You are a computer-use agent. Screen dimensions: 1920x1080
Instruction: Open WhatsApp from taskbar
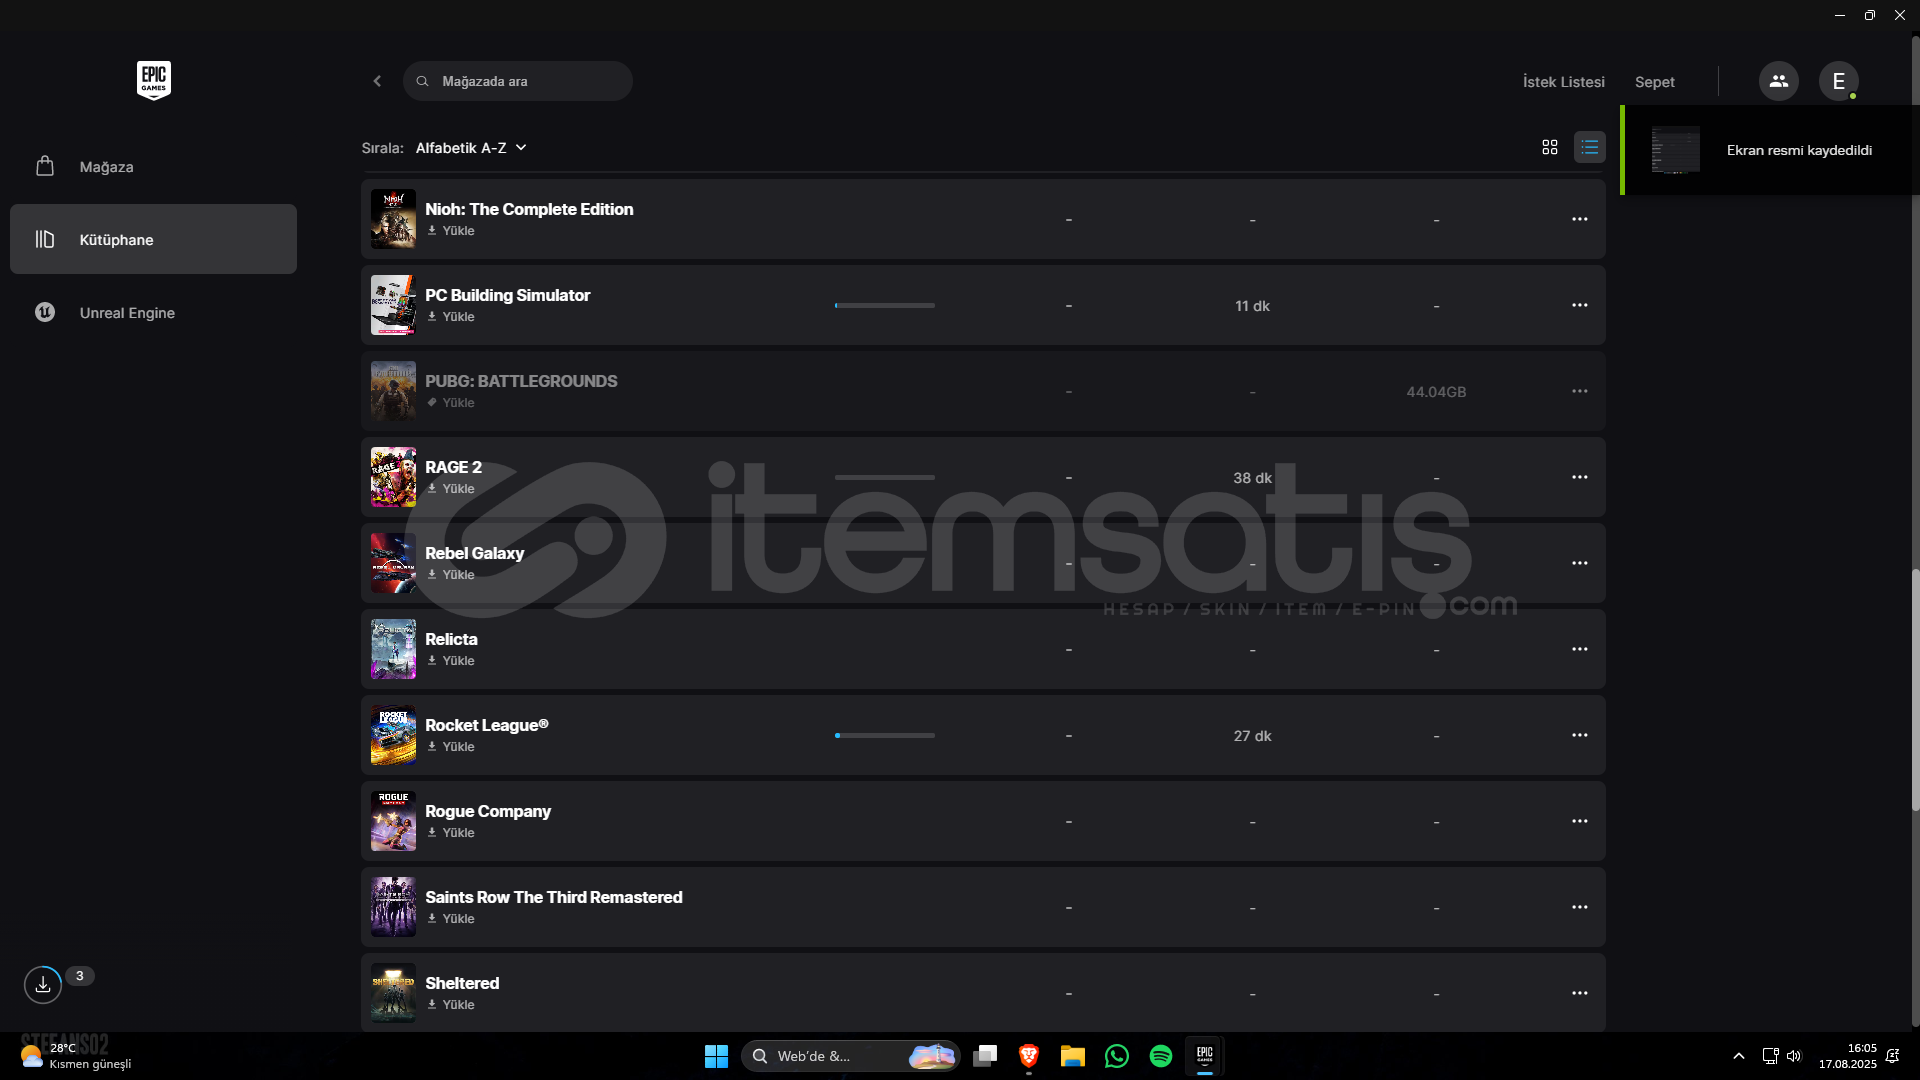point(1117,1056)
